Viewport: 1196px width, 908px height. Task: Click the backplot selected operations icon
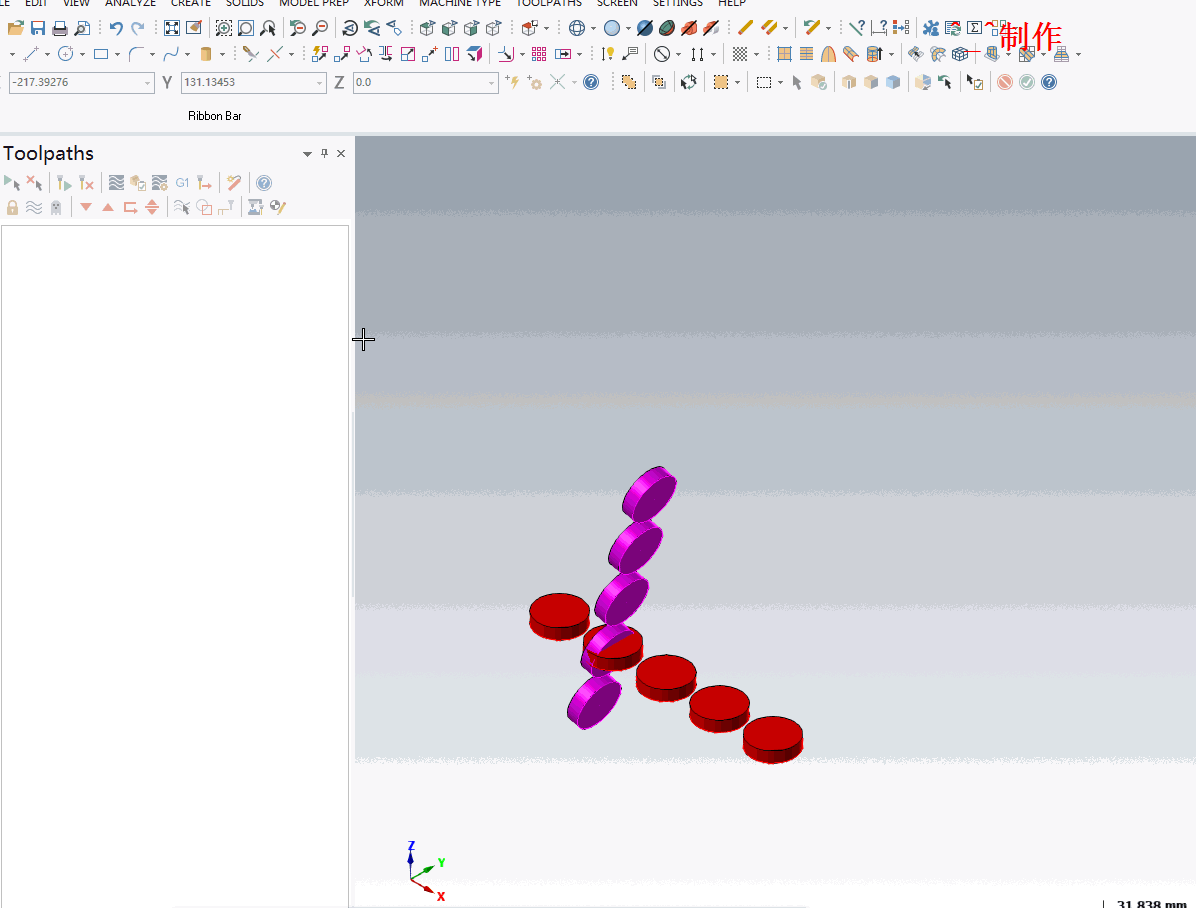click(x=116, y=183)
